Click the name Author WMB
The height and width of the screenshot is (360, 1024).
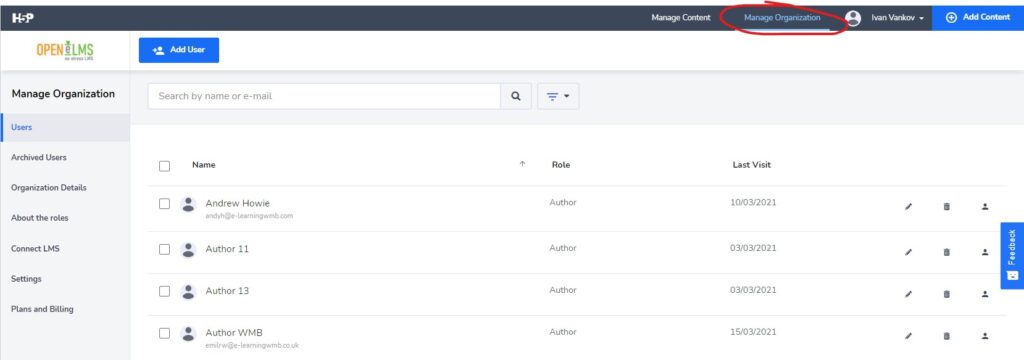pyautogui.click(x=234, y=333)
